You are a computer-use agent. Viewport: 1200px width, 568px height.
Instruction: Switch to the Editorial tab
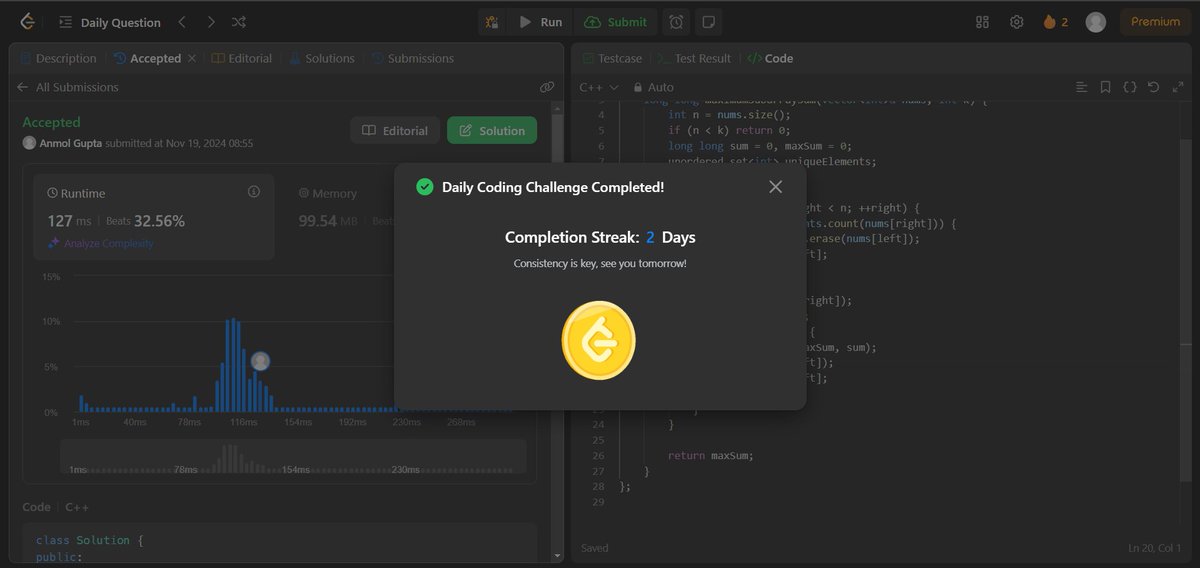tap(242, 58)
